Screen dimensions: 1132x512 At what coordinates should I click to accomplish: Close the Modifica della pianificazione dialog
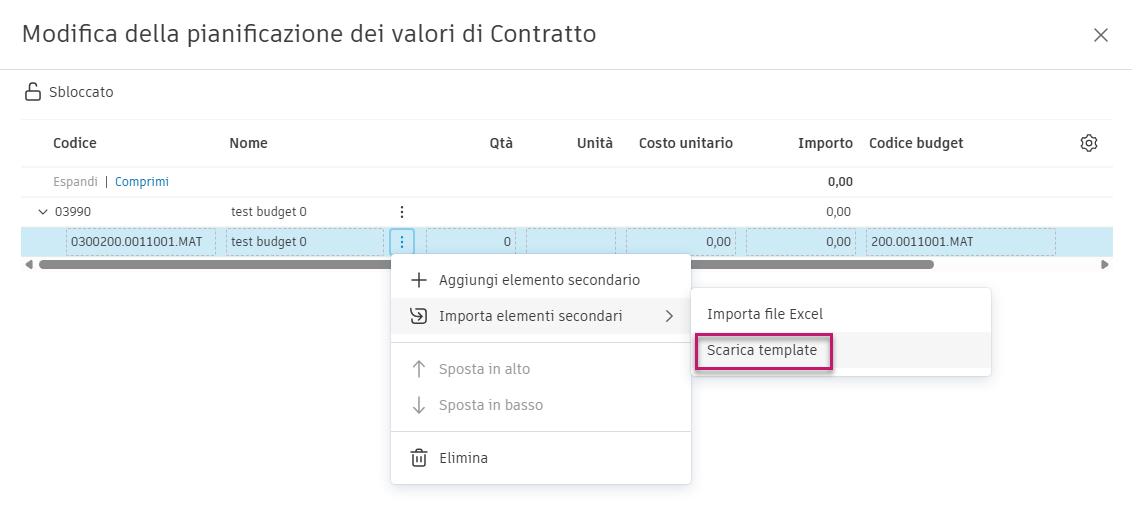(1101, 35)
